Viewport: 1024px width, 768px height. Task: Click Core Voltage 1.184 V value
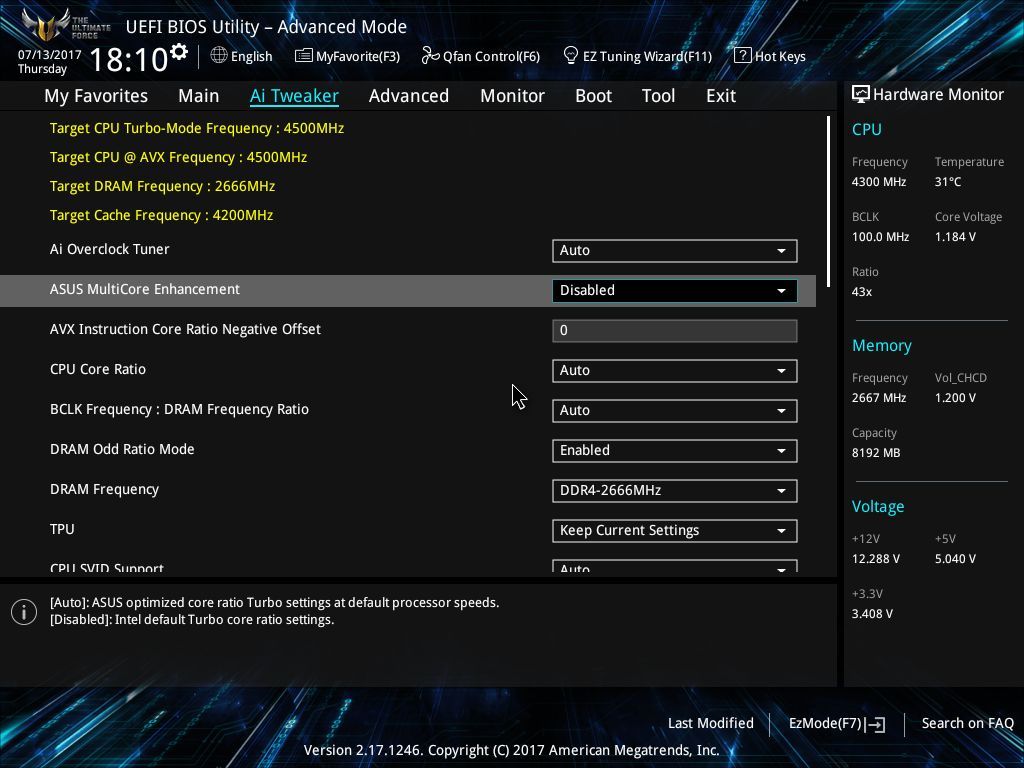(x=955, y=237)
